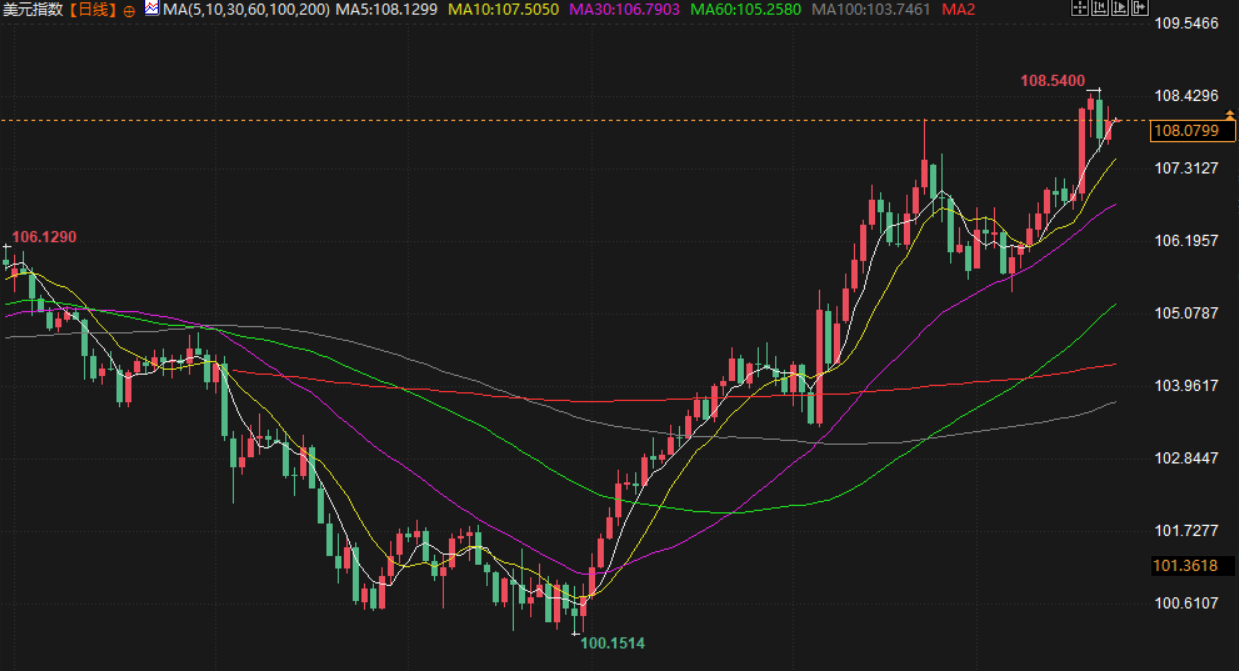1239x671 pixels.
Task: Click the orange circled-plus icon beside 日线
Action: tap(129, 11)
